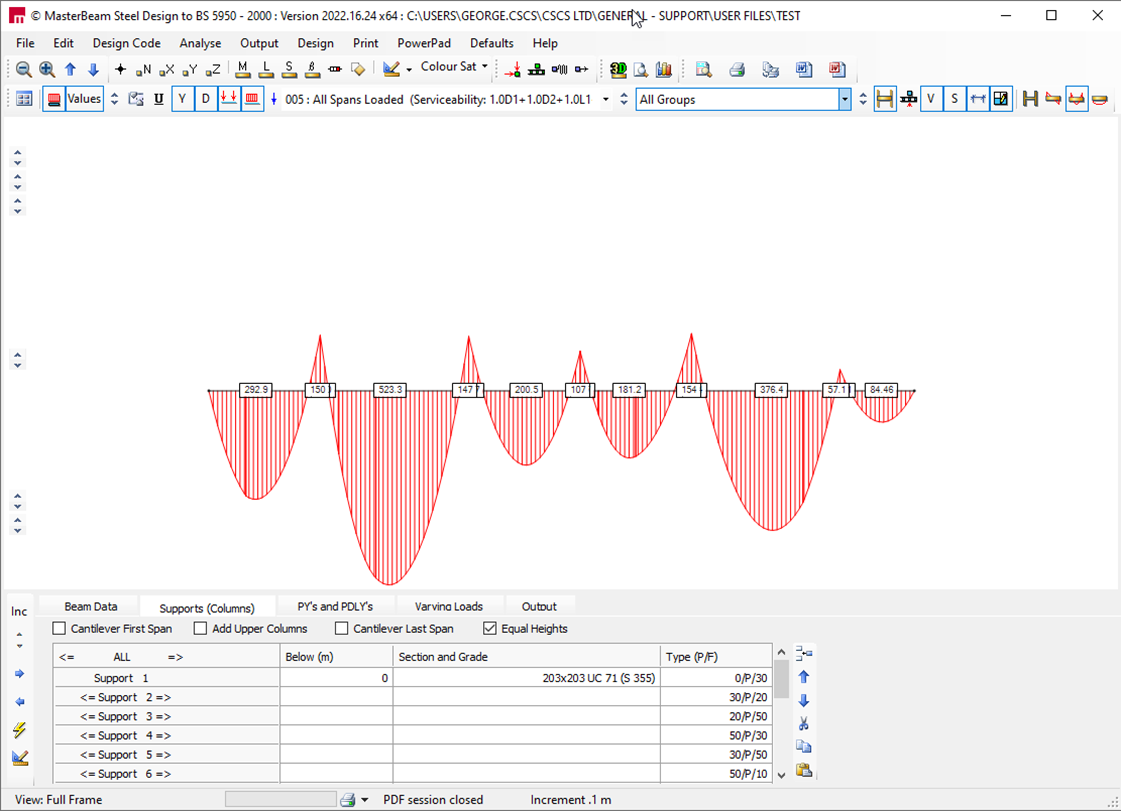Toggle the Y display button
Image resolution: width=1121 pixels, height=811 pixels.
(x=182, y=99)
